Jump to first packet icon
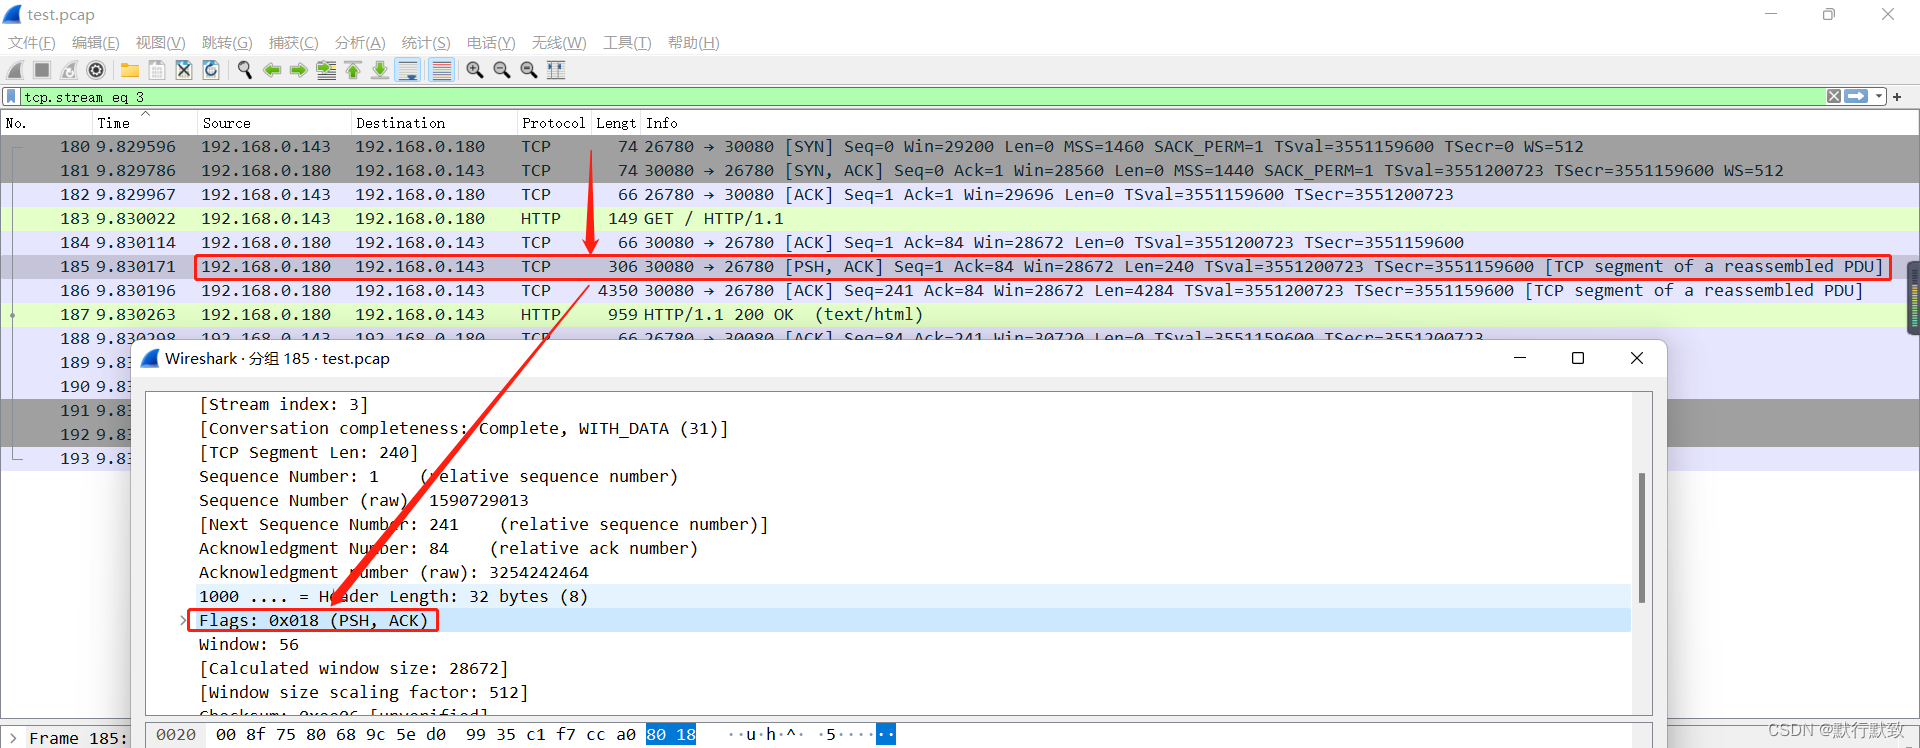This screenshot has height=748, width=1920. (353, 70)
